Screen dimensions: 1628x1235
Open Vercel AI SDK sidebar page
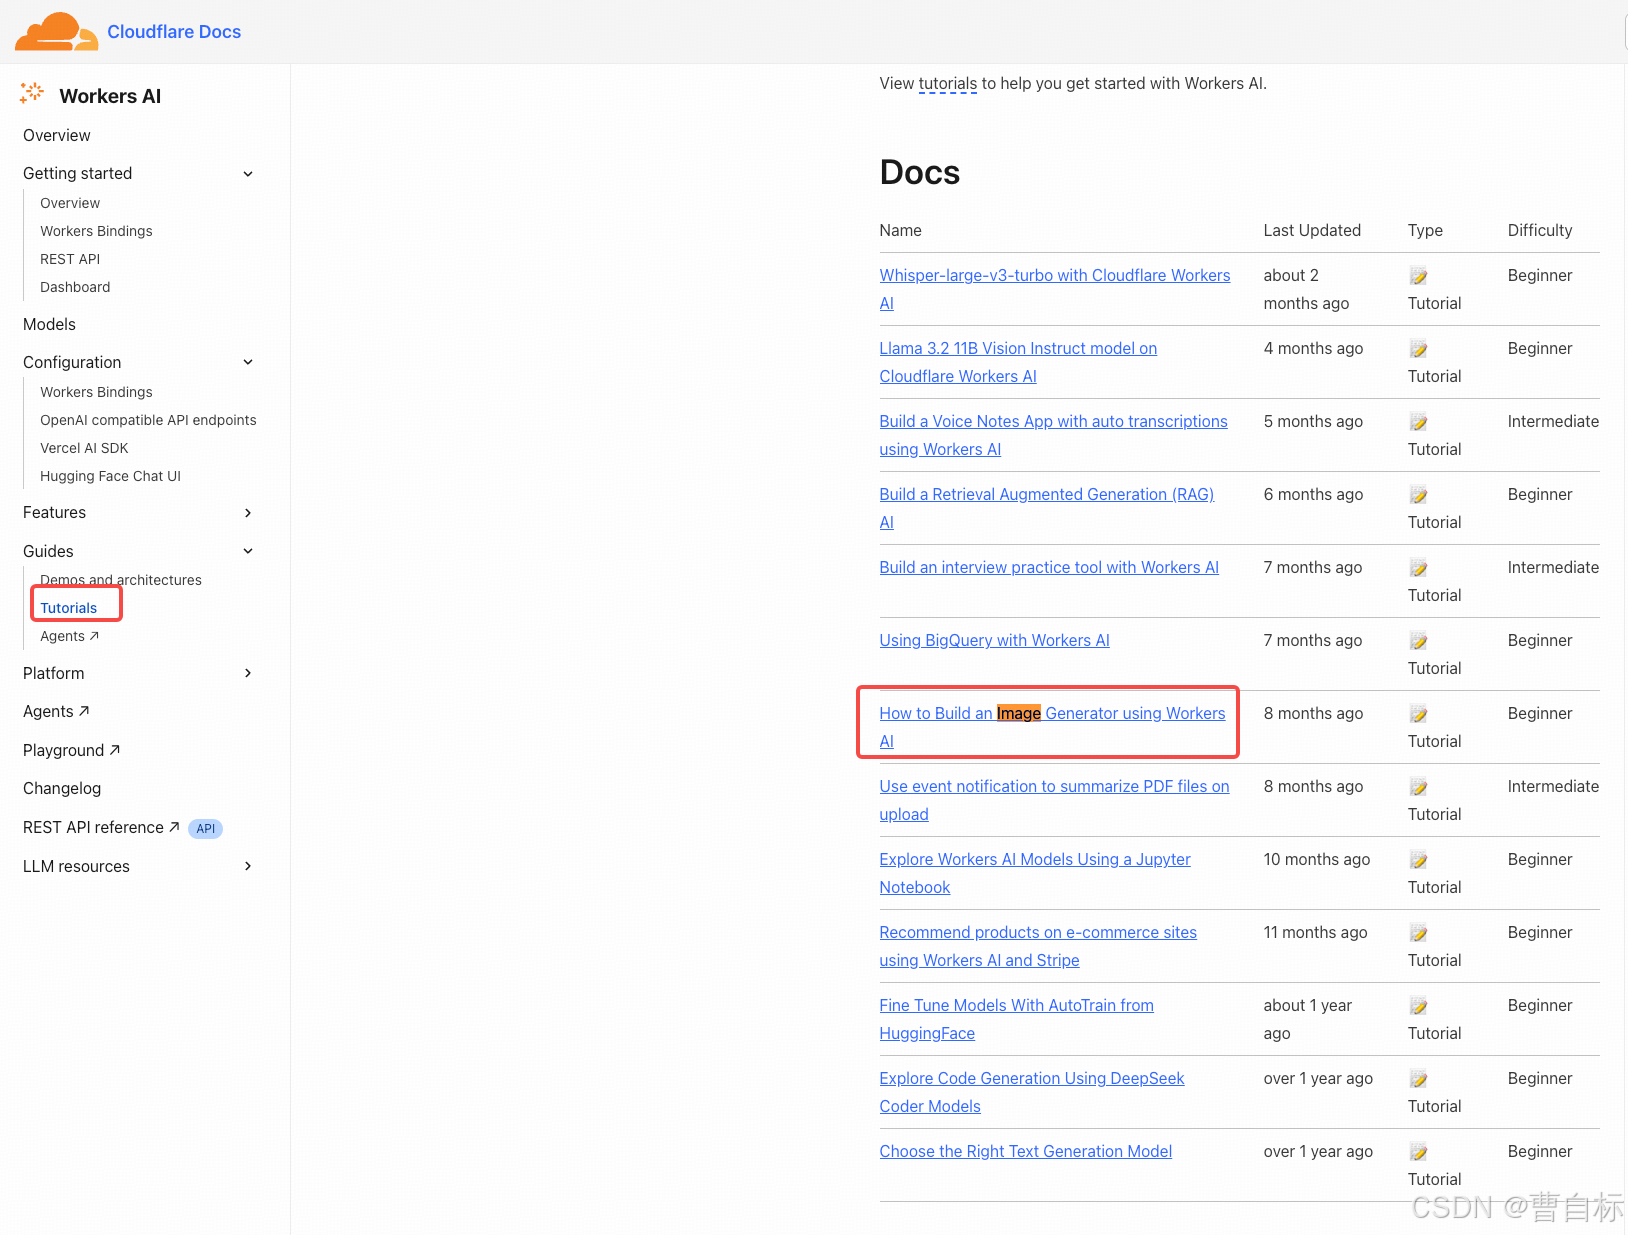coord(84,448)
